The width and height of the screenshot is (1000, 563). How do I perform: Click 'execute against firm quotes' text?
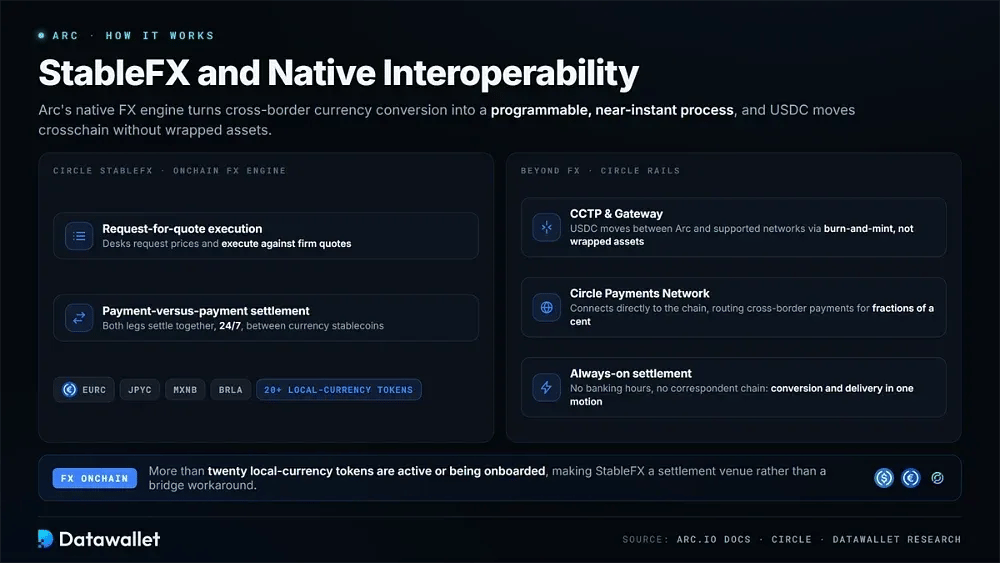pos(286,244)
